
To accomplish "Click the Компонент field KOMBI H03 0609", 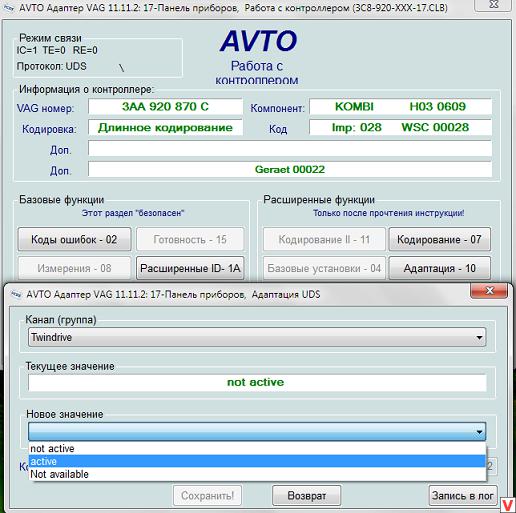I will 400,107.
